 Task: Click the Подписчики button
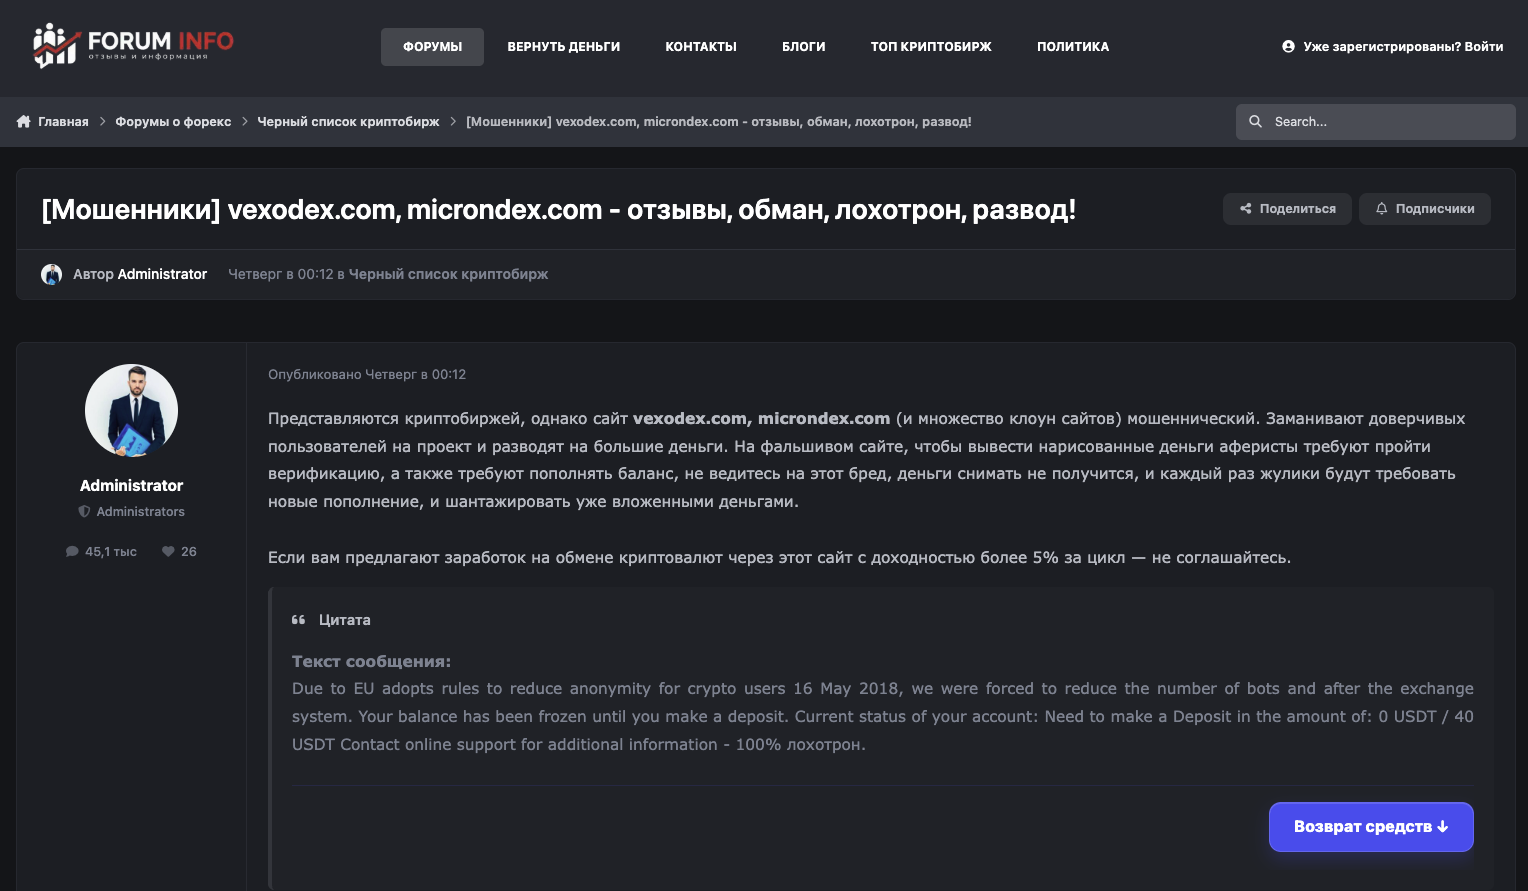click(x=1424, y=209)
